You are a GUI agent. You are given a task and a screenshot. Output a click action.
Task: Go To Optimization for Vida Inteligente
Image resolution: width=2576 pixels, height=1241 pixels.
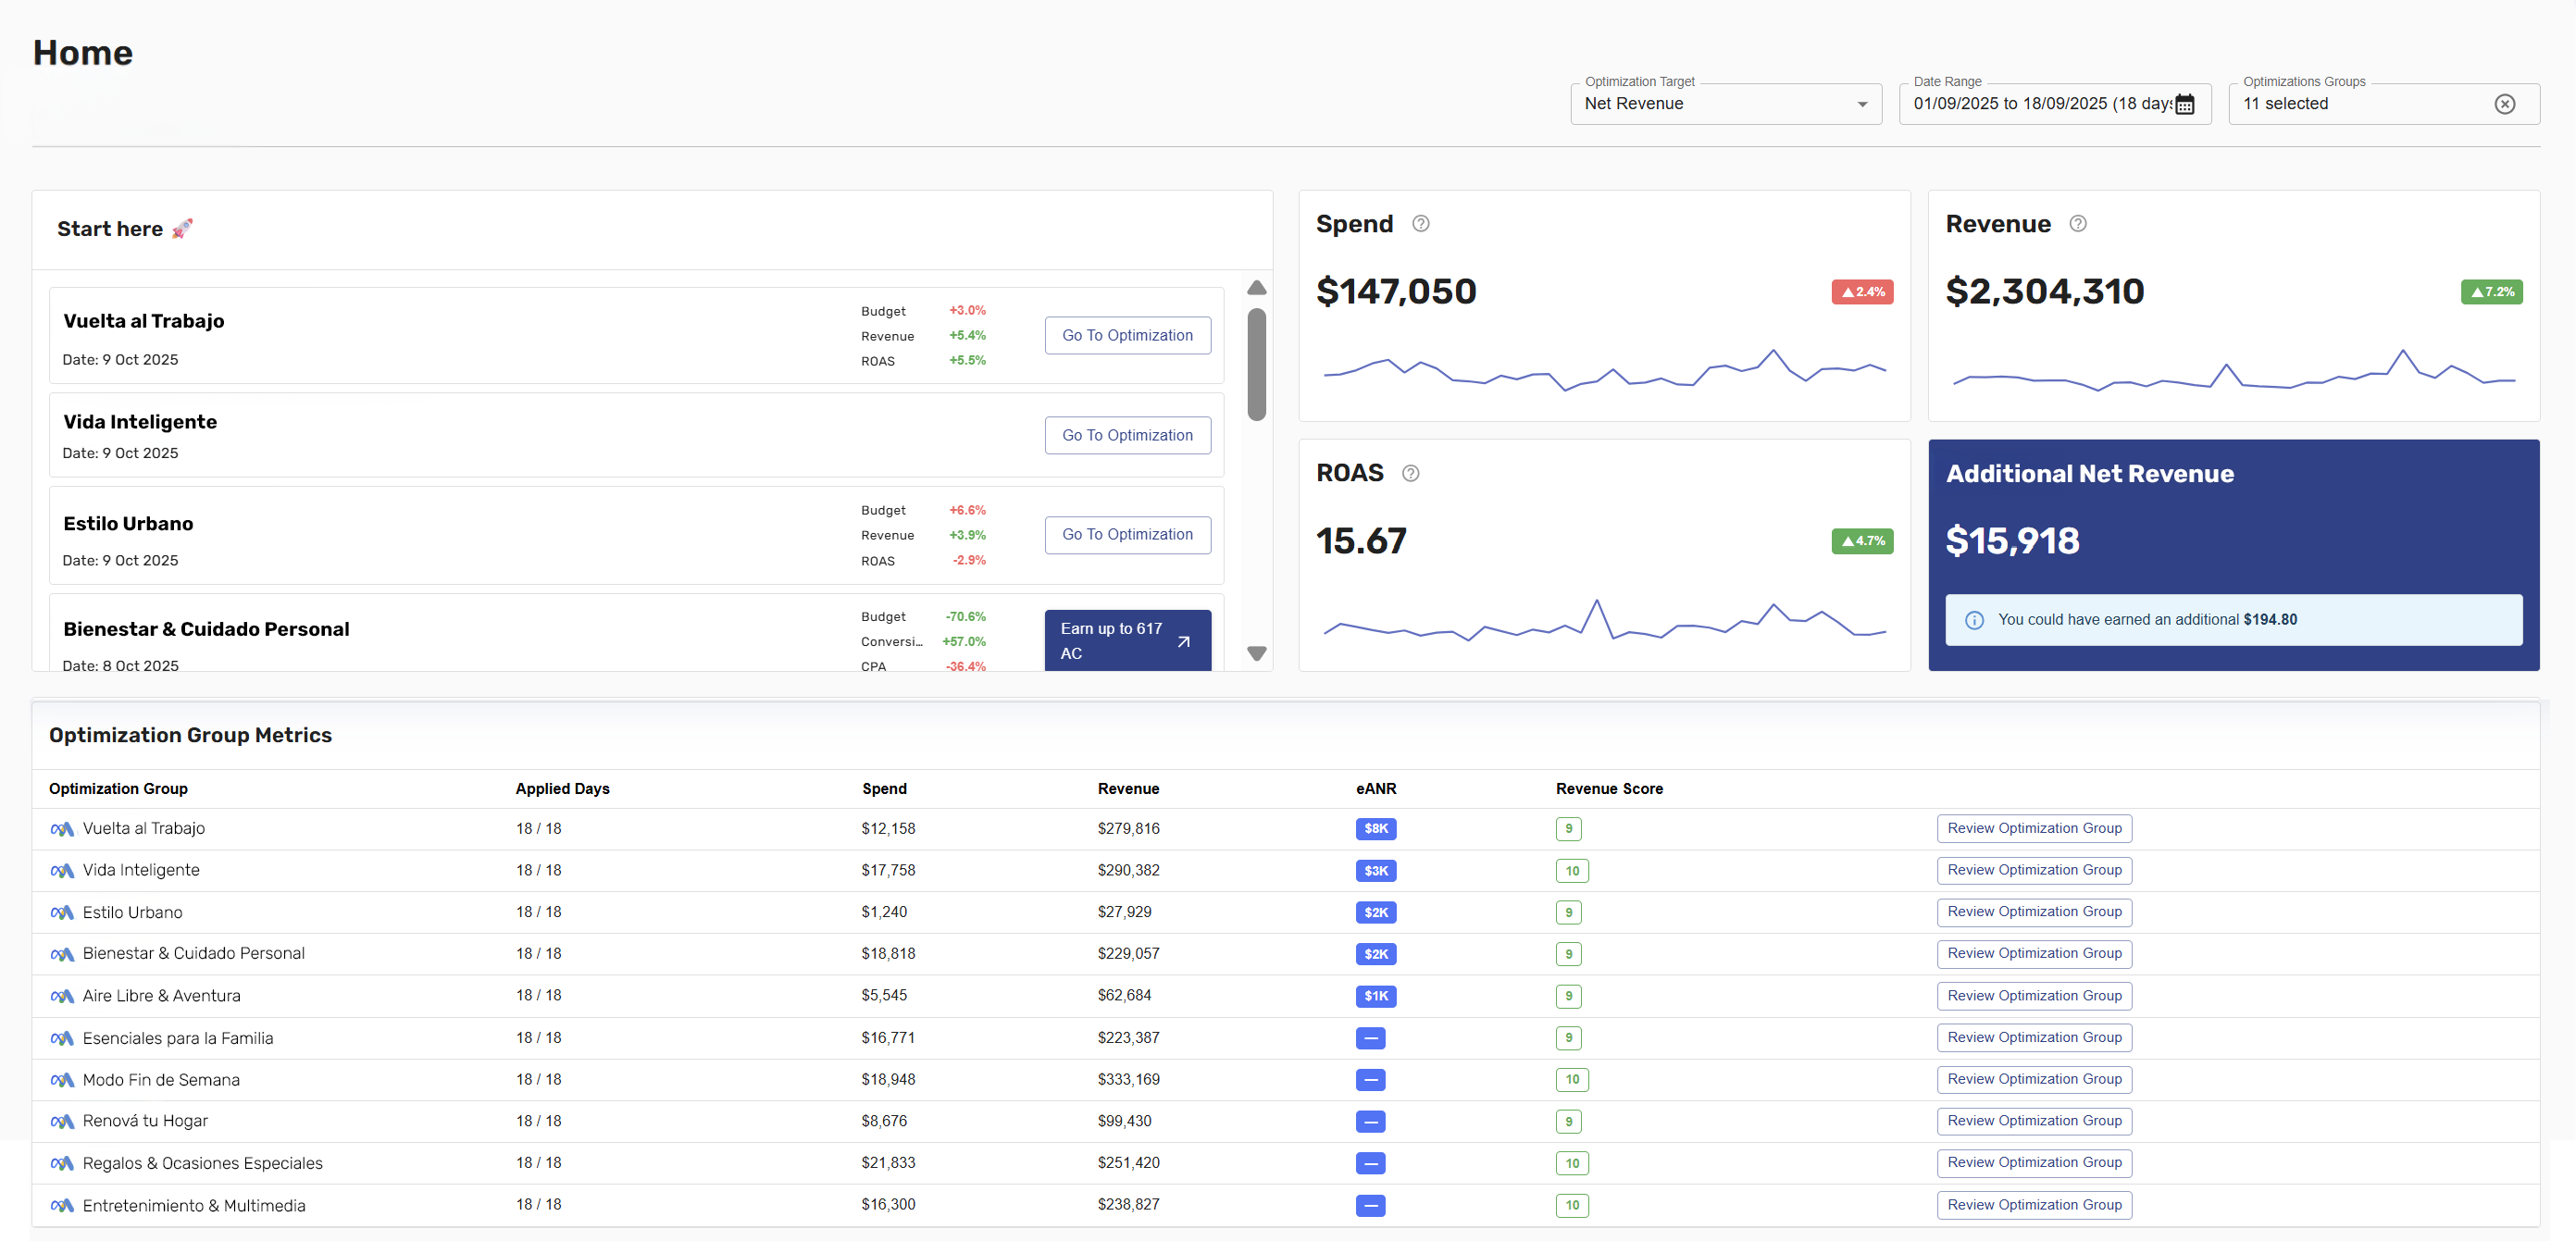[1127, 435]
